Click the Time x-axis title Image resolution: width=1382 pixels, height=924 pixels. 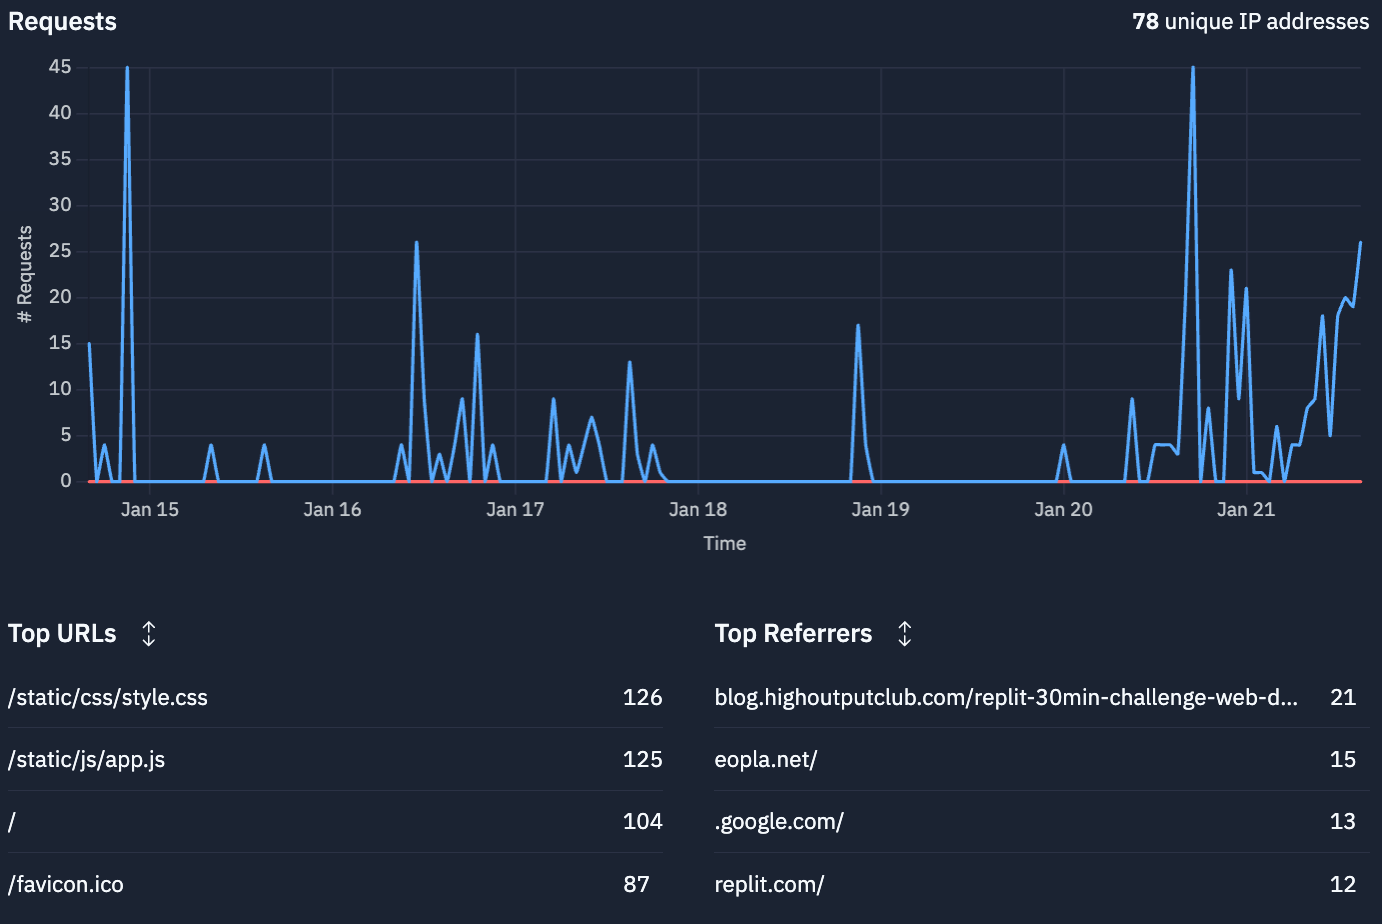[725, 543]
